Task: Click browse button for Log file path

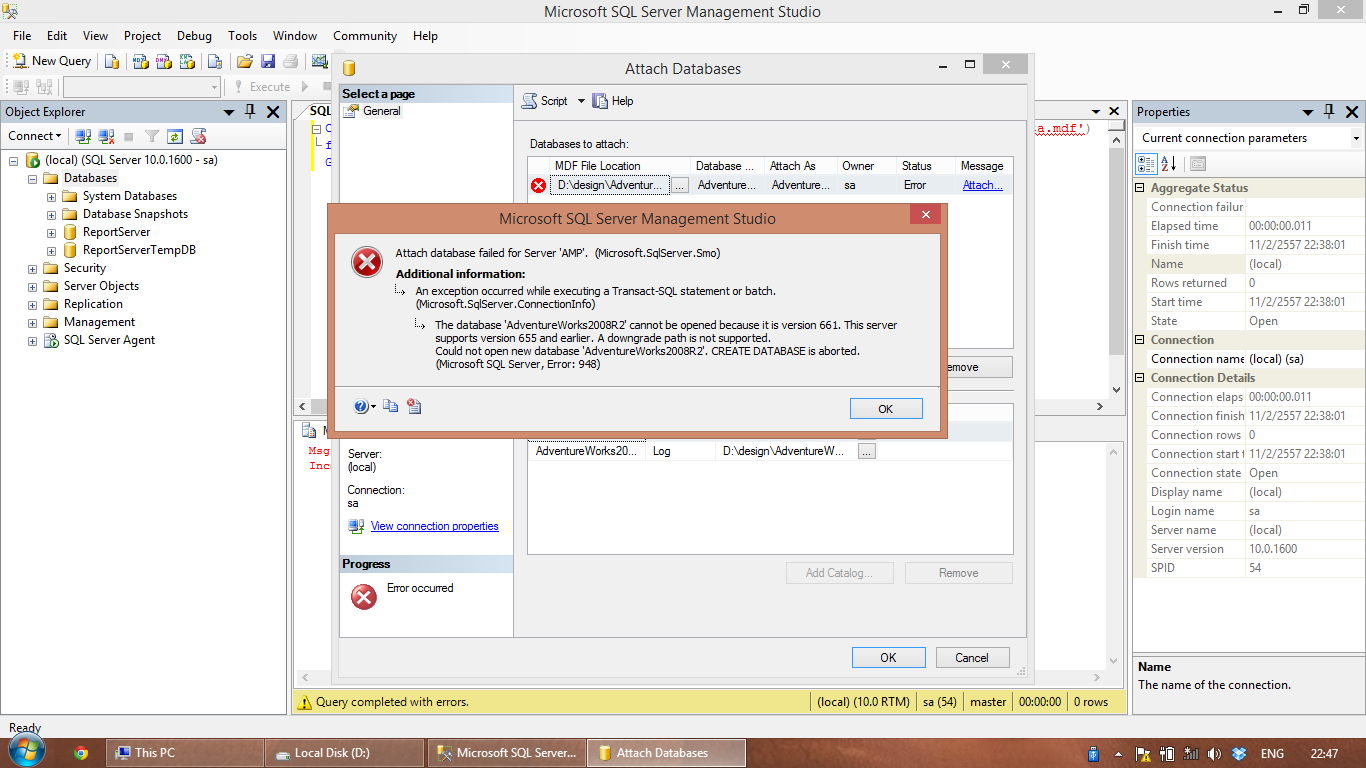Action: [x=866, y=451]
